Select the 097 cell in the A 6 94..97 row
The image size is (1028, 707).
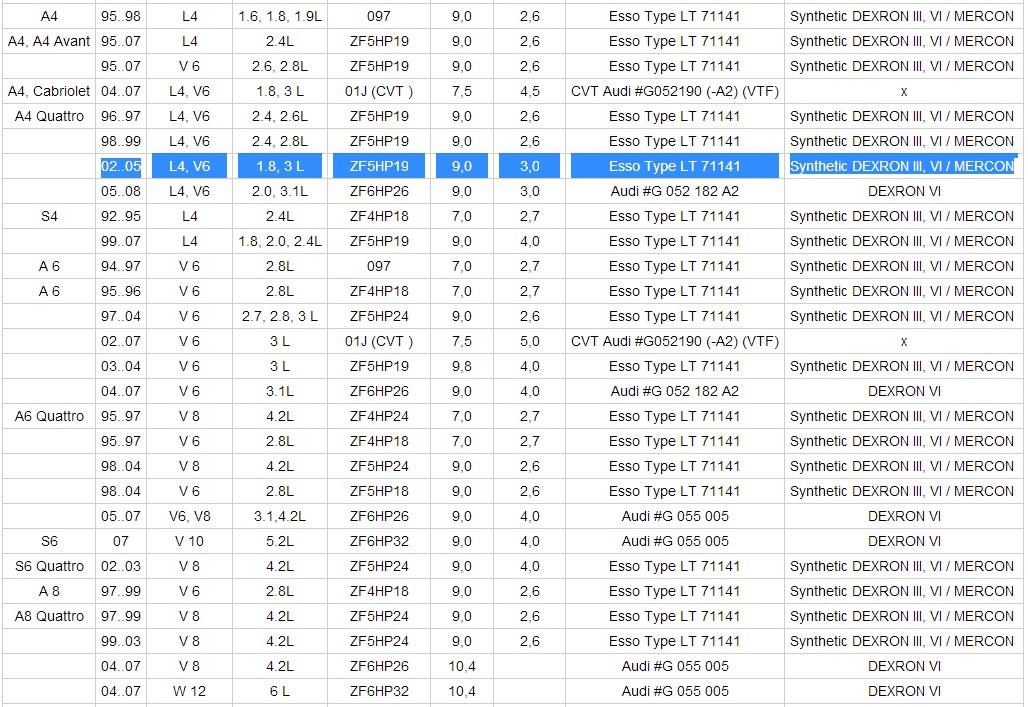pos(379,266)
